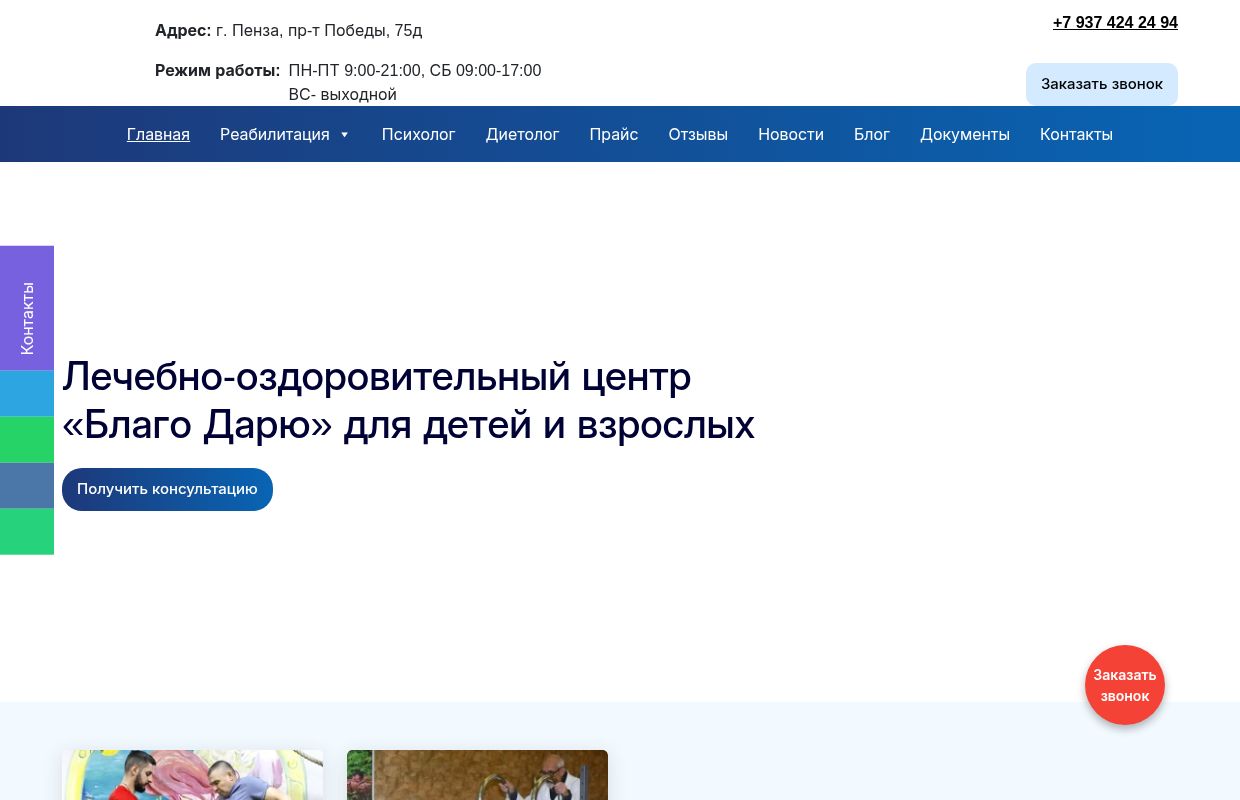Click the Режим работы: label
This screenshot has width=1240, height=800.
(x=217, y=70)
